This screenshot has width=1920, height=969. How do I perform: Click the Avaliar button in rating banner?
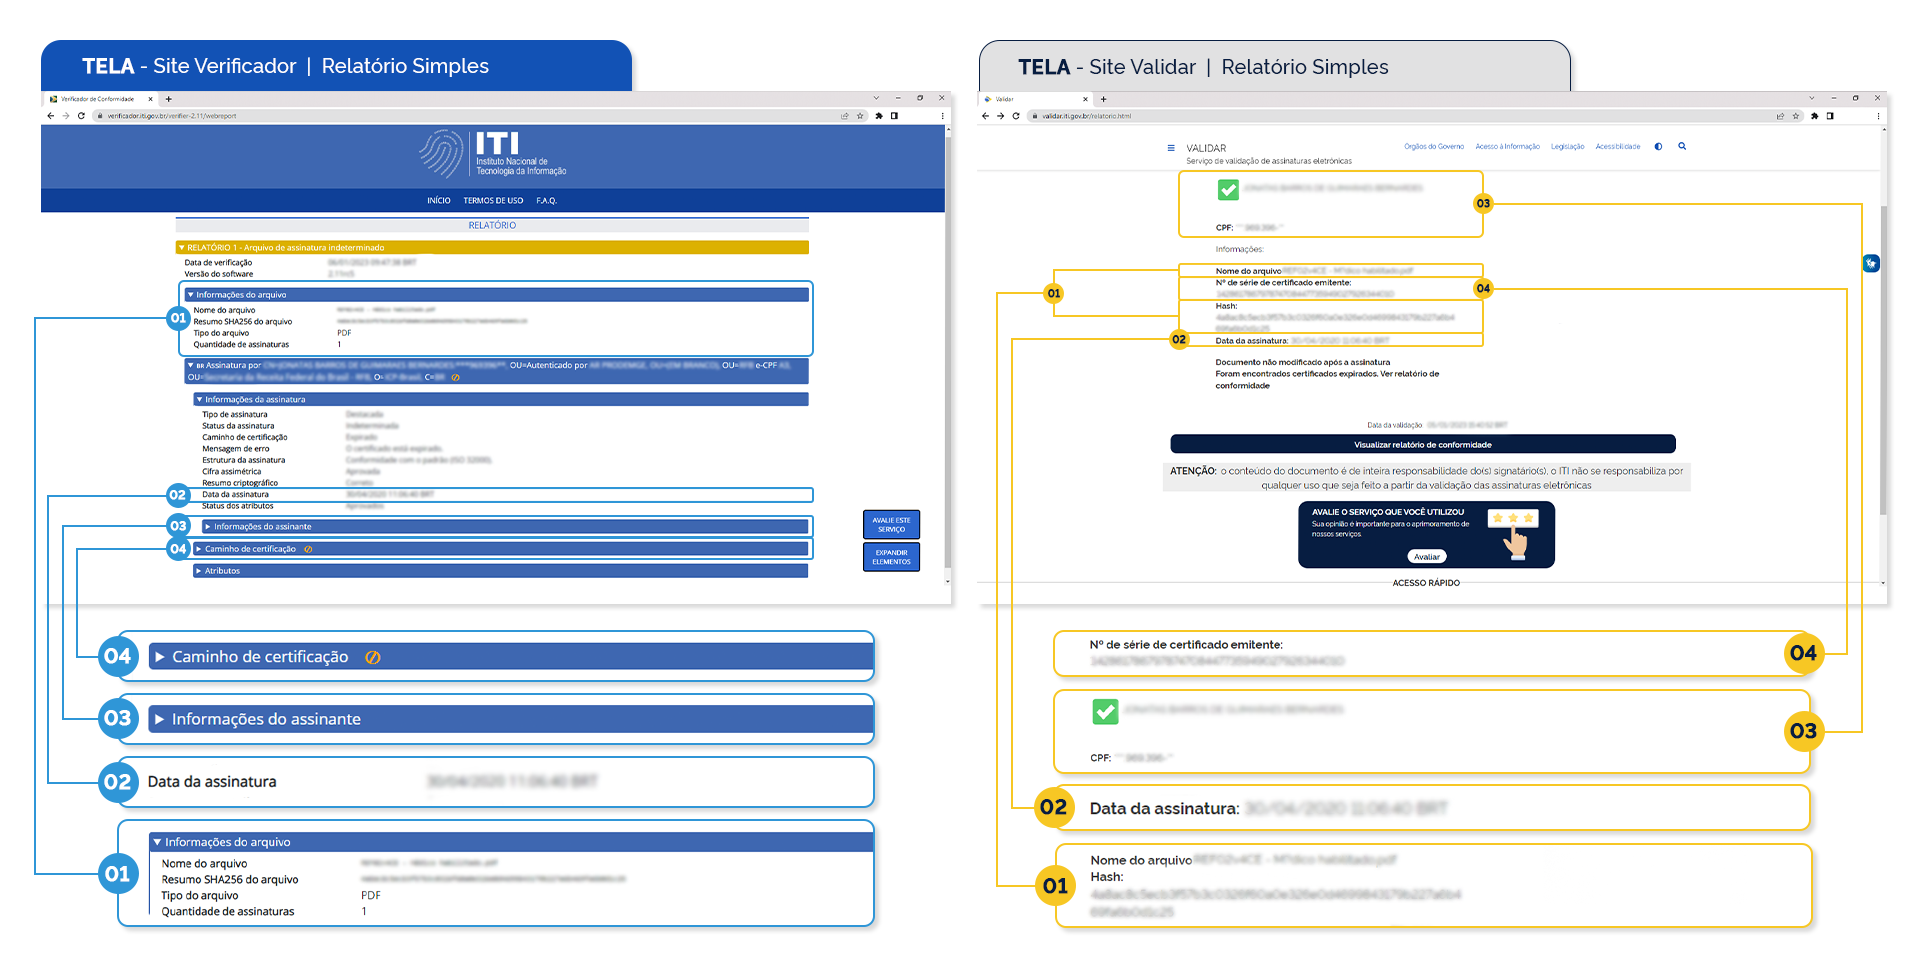(x=1427, y=557)
